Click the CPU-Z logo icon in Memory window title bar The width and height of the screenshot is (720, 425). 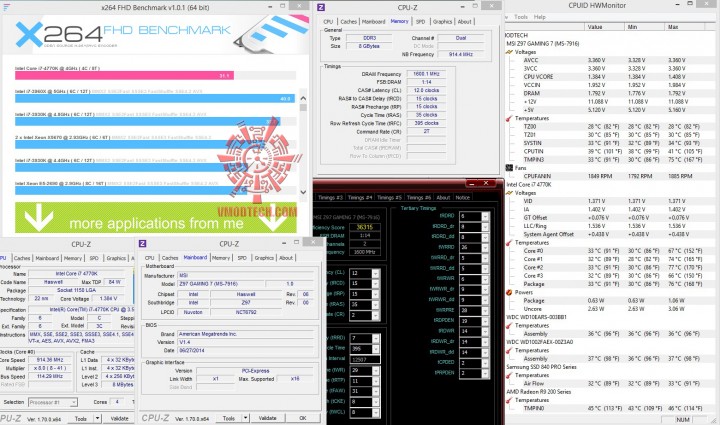pos(321,7)
